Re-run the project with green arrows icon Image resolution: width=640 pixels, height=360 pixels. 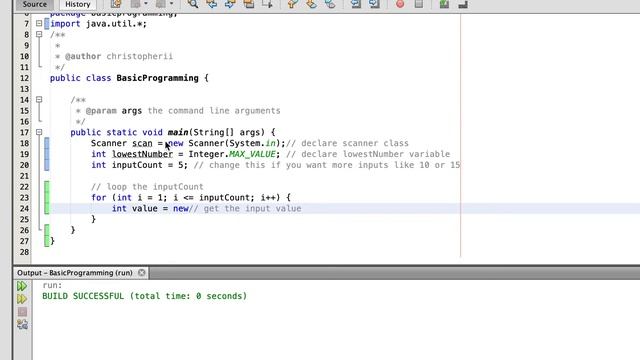tap(22, 286)
